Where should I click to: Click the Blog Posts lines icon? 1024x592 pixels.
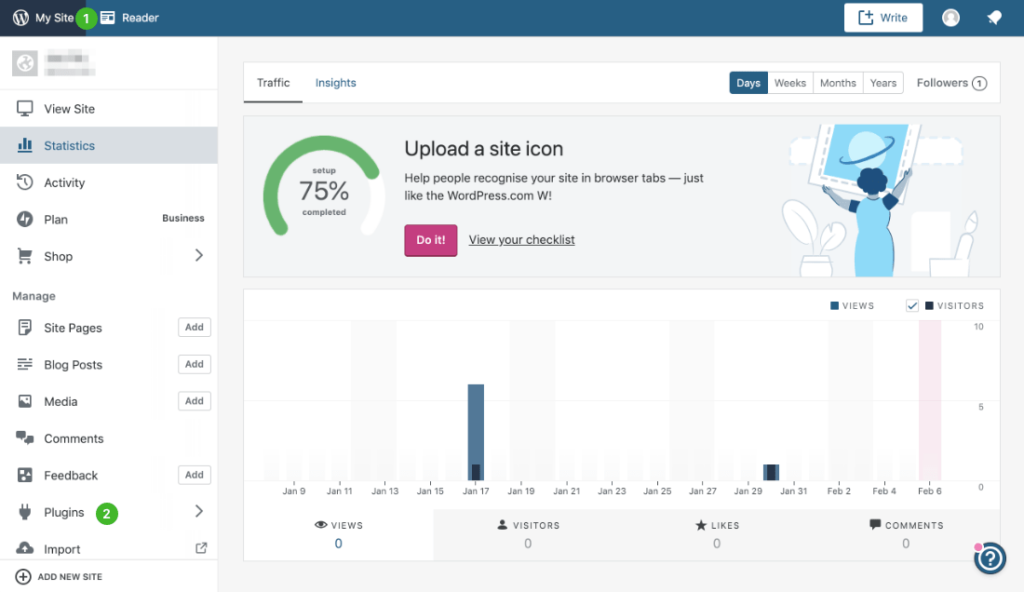(25, 364)
